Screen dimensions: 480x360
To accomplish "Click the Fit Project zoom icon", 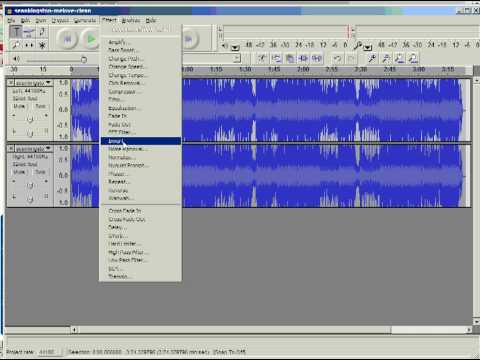I will coord(413,59).
